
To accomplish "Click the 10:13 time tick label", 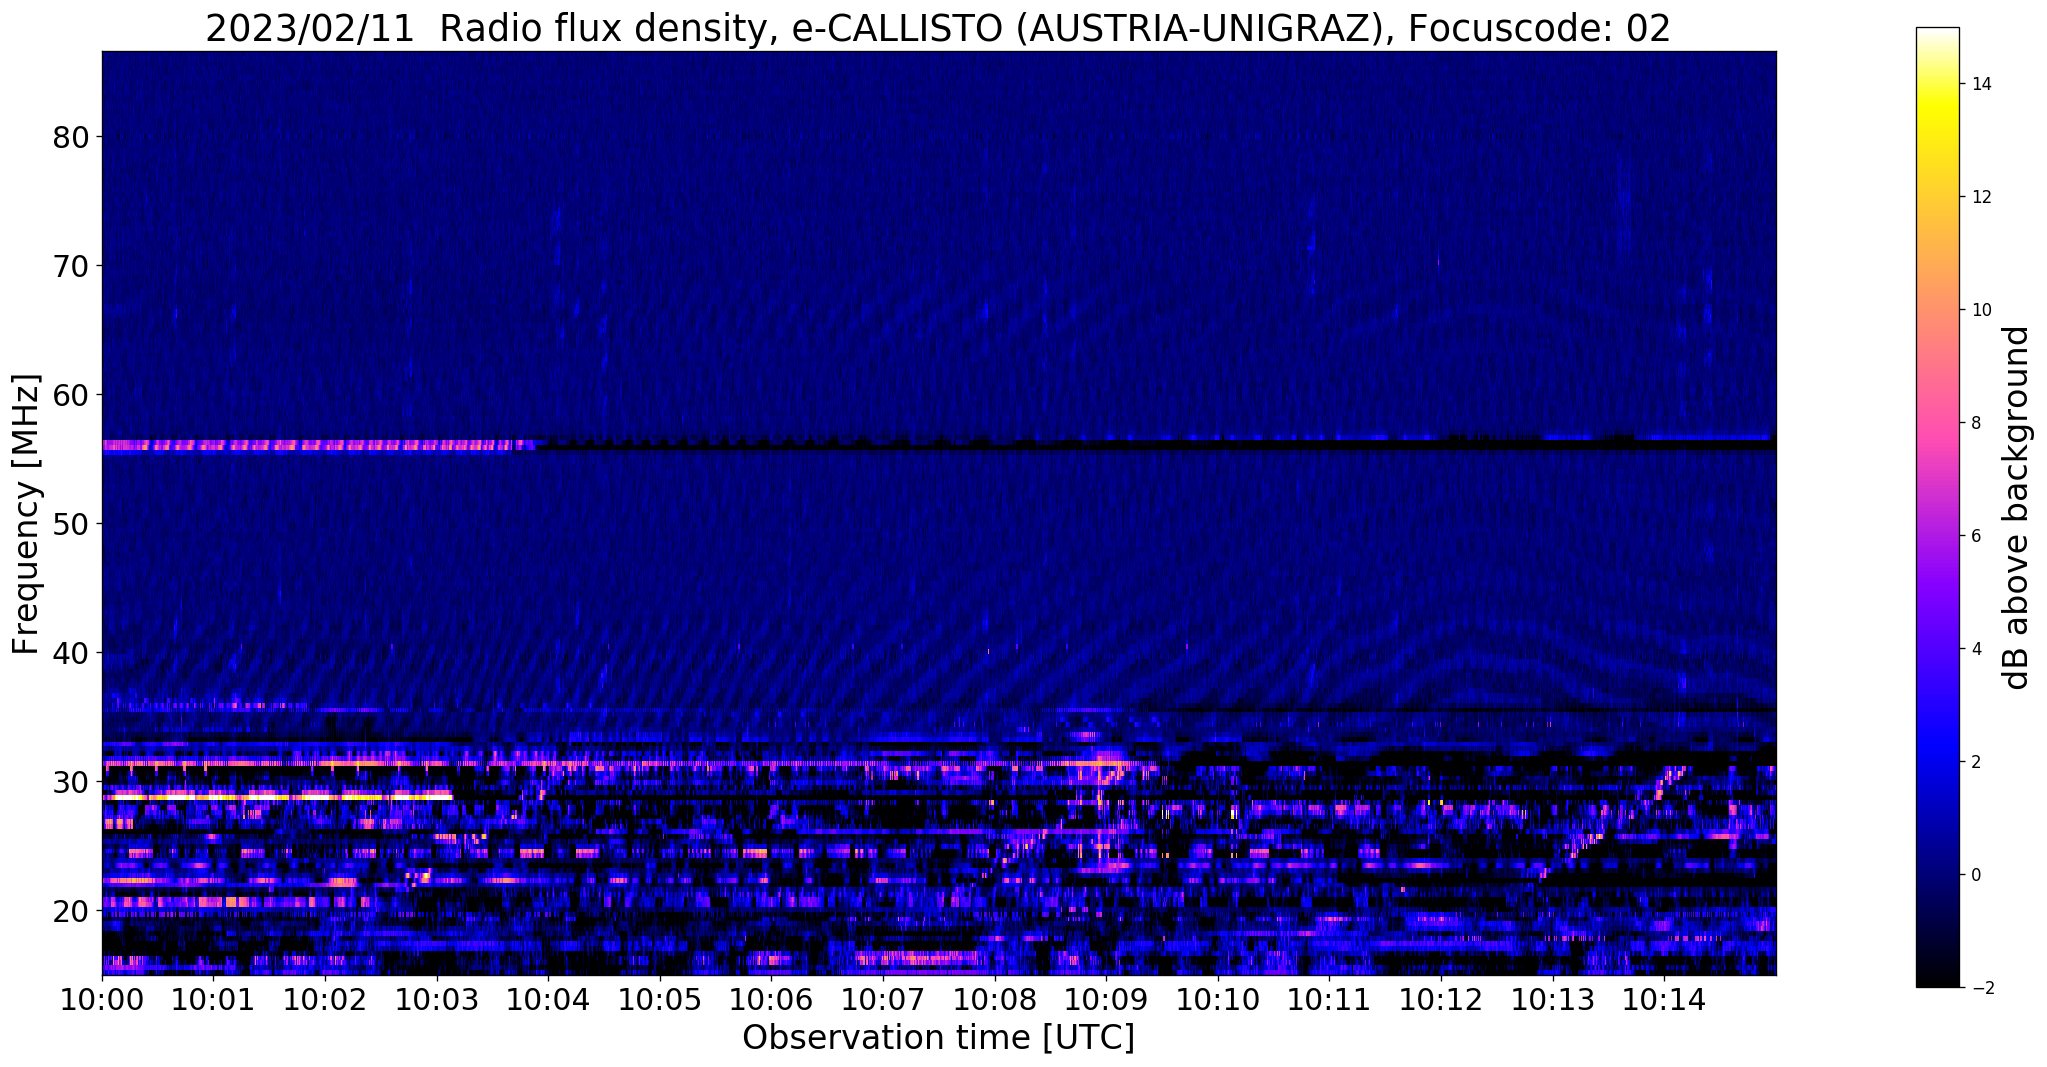I will pyautogui.click(x=1552, y=1000).
